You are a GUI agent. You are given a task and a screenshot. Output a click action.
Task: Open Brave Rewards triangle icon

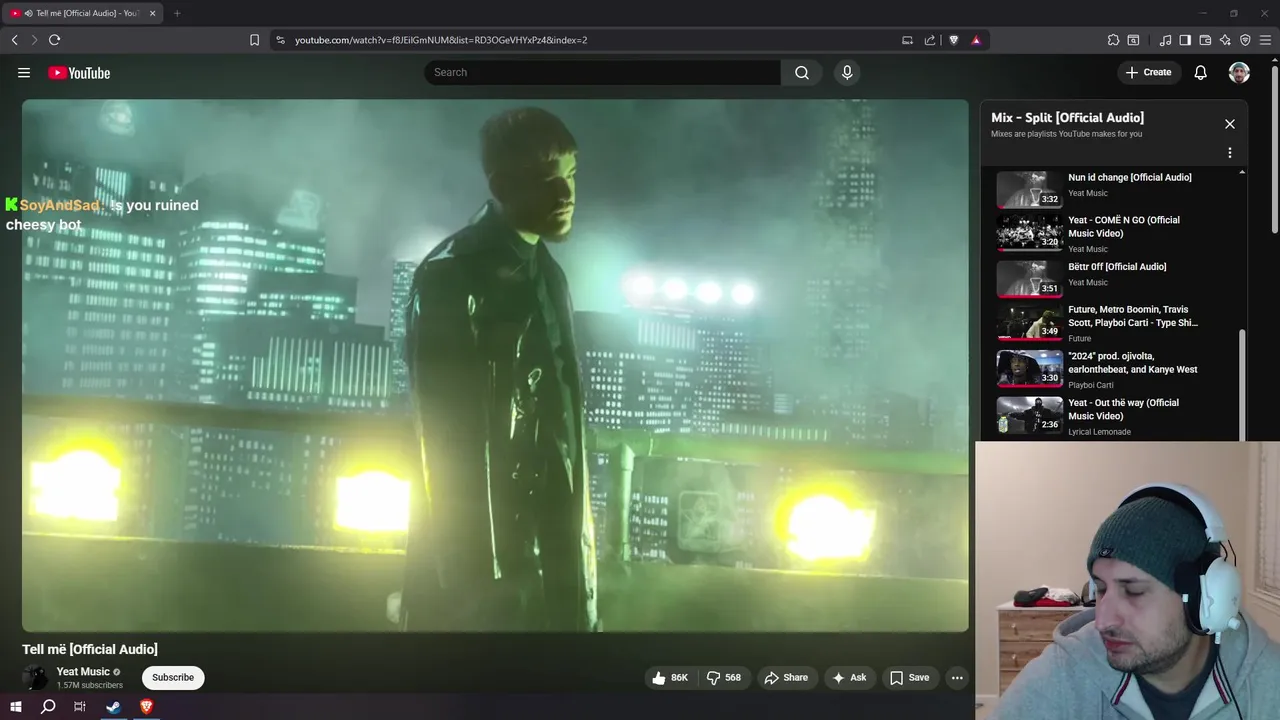[x=976, y=40]
